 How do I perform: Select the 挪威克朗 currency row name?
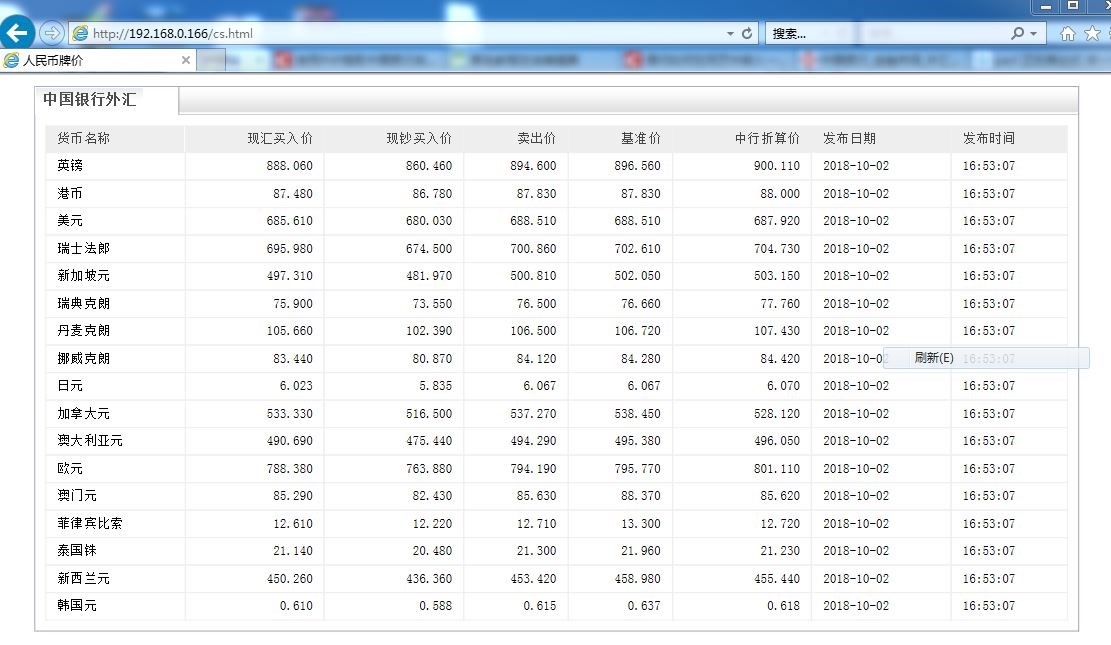[x=84, y=358]
